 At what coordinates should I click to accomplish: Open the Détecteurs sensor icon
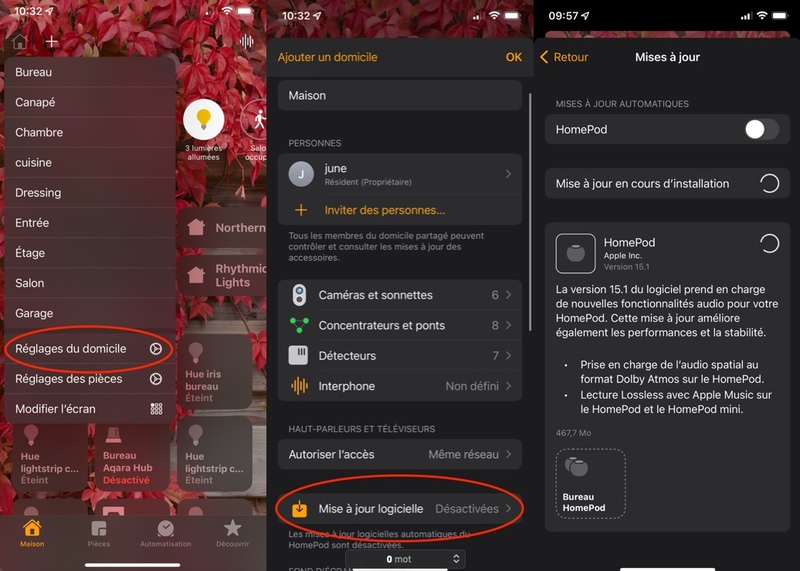298,355
